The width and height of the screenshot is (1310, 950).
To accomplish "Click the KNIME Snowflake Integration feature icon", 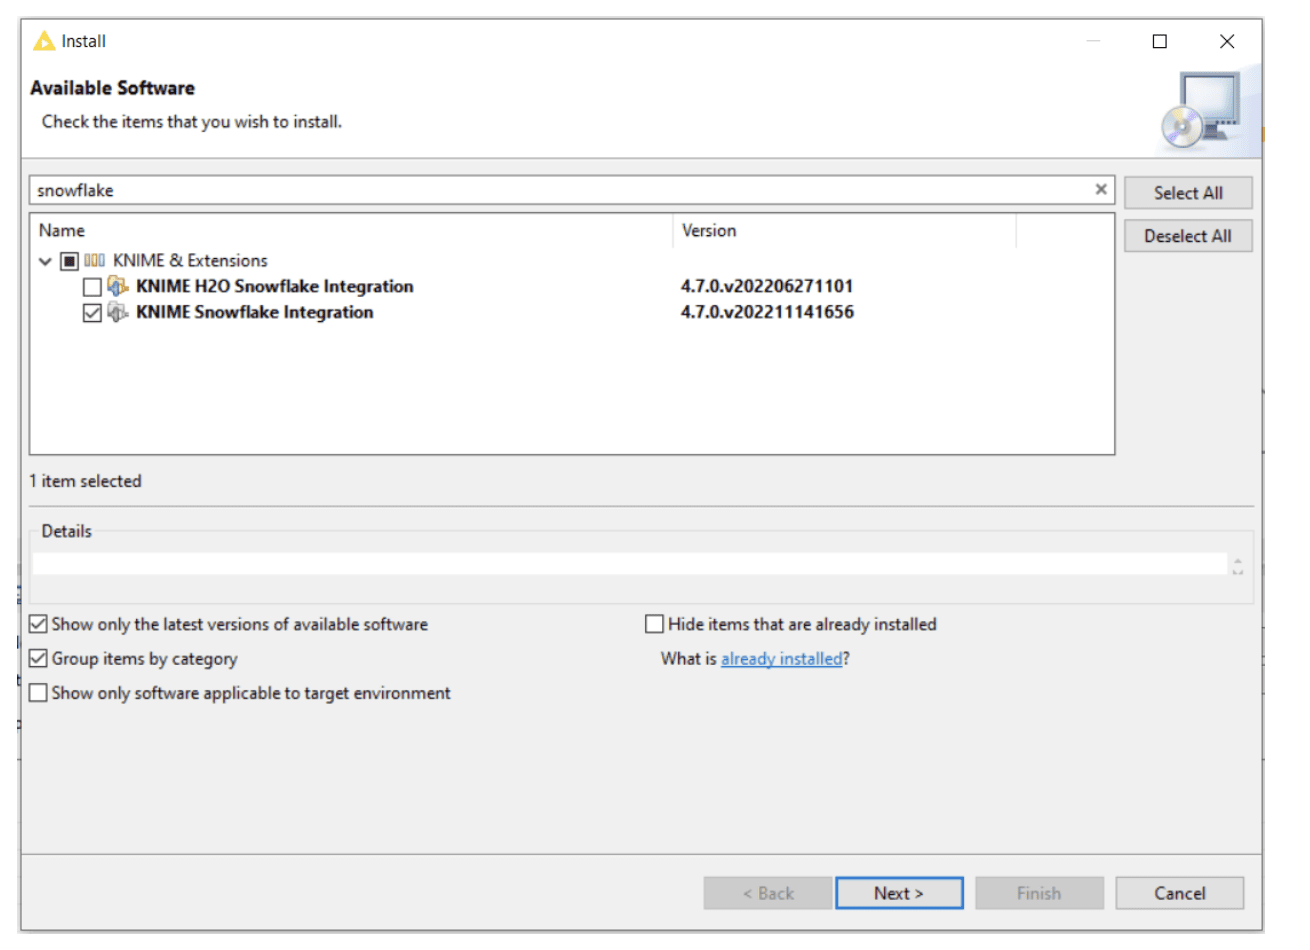I will click(x=118, y=312).
